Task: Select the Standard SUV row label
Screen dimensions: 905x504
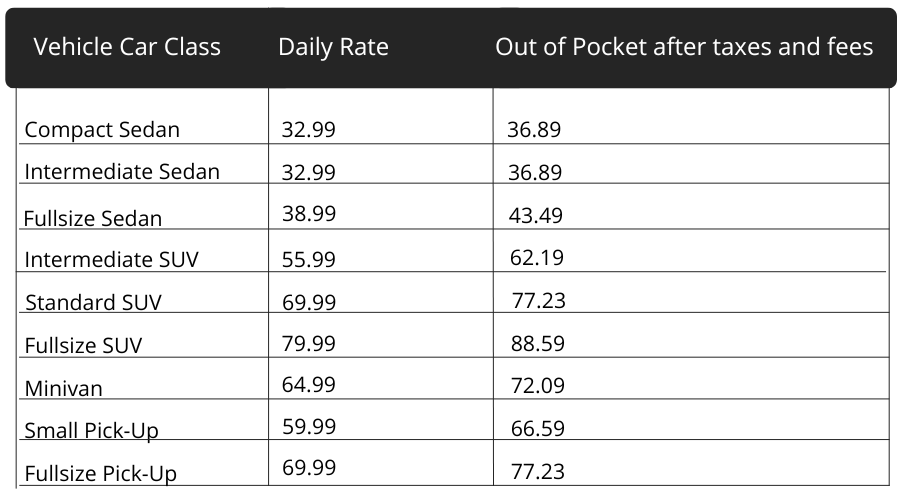Action: [93, 302]
